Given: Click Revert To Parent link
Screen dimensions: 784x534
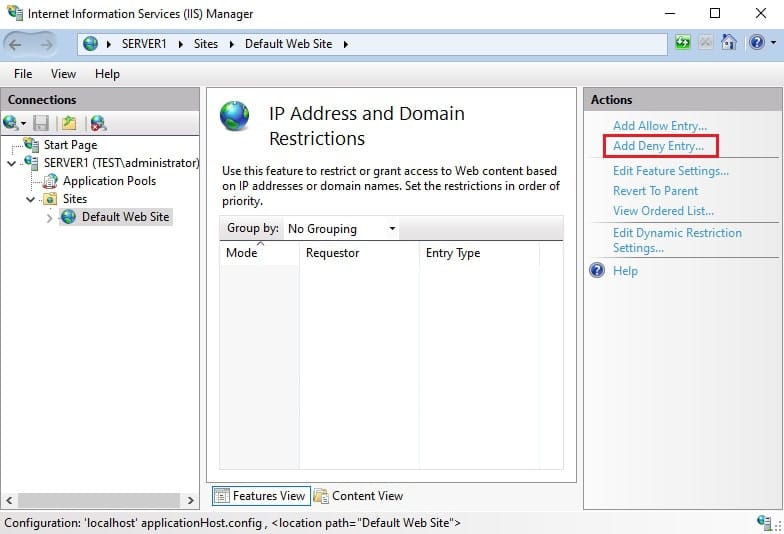Looking at the screenshot, I should (656, 191).
